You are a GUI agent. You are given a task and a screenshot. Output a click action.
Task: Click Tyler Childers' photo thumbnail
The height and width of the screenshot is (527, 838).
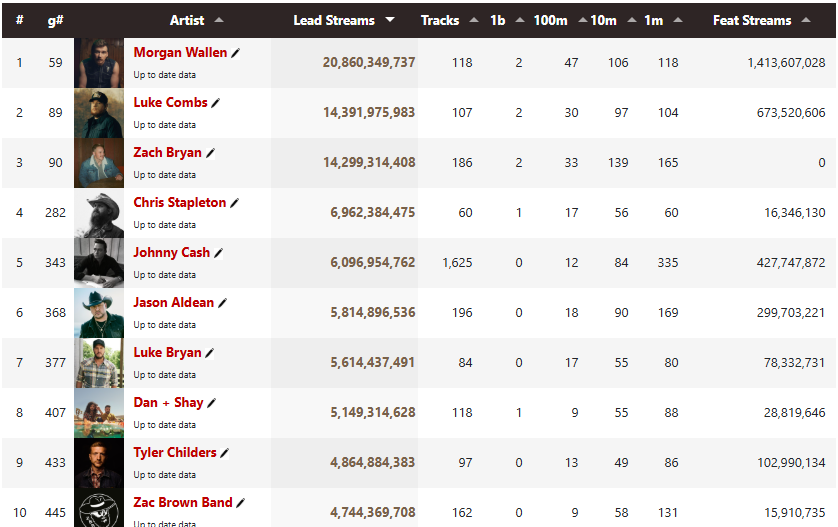(x=99, y=462)
